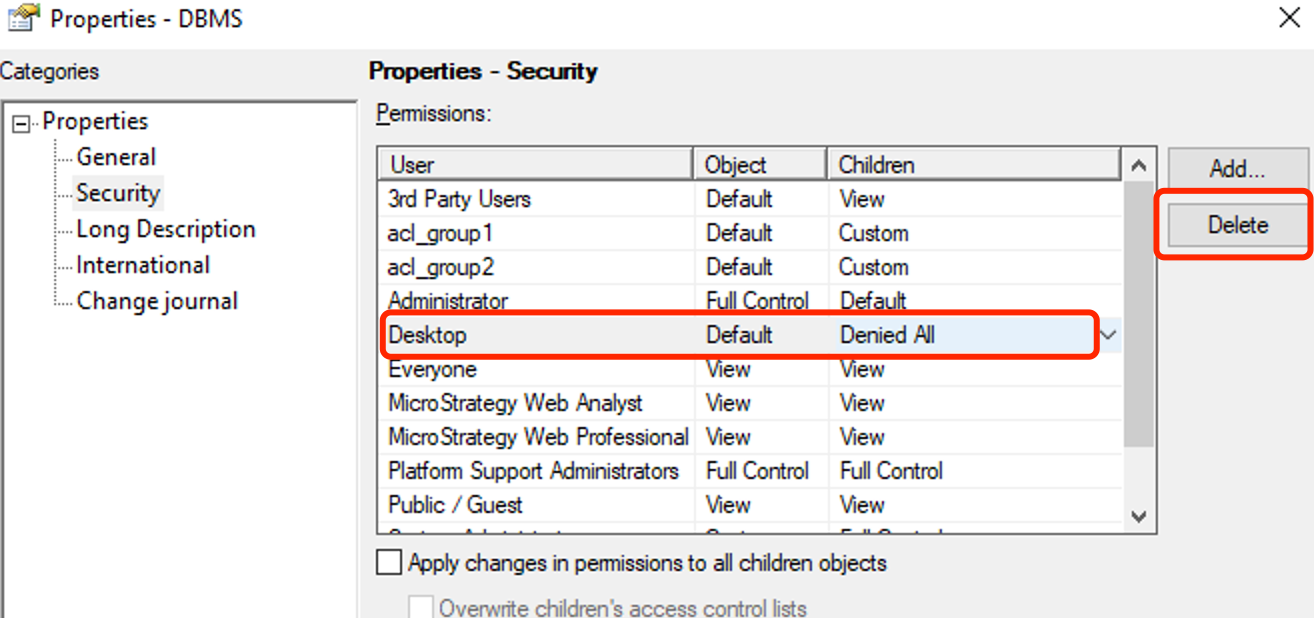Click the Everyone entry in Permissions
Screen dimensions: 1314x618
tap(432, 369)
